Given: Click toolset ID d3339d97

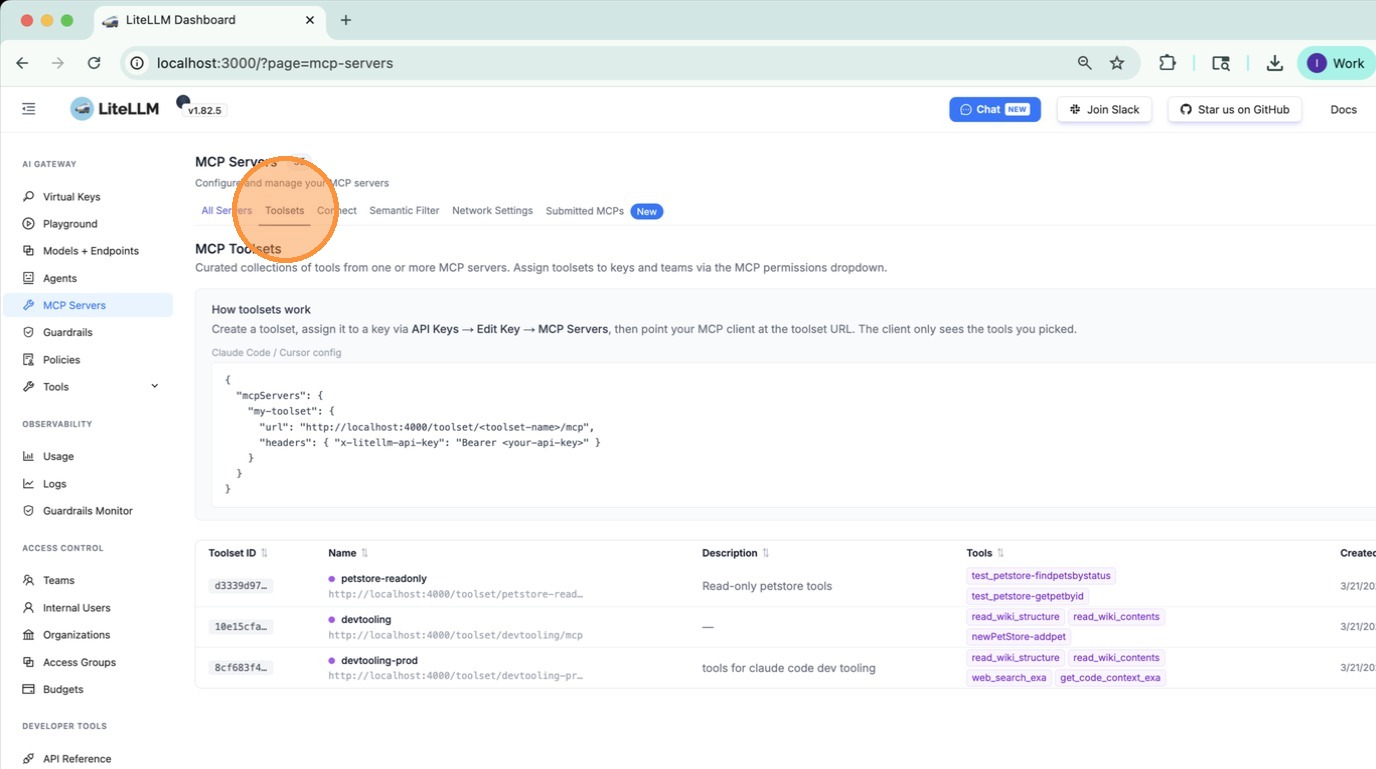Looking at the screenshot, I should point(241,586).
